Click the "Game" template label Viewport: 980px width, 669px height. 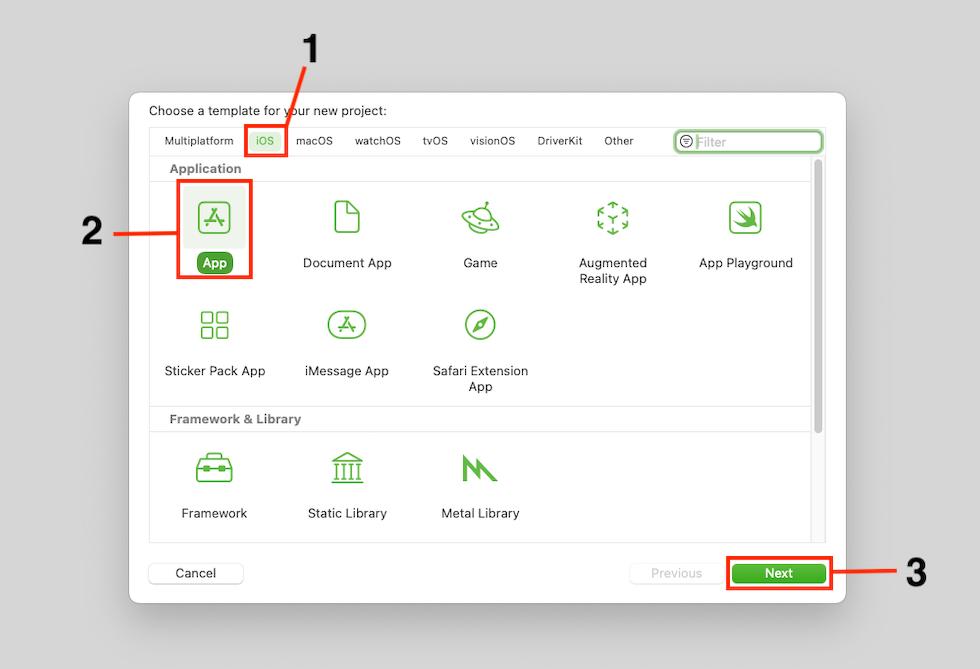pyautogui.click(x=480, y=263)
